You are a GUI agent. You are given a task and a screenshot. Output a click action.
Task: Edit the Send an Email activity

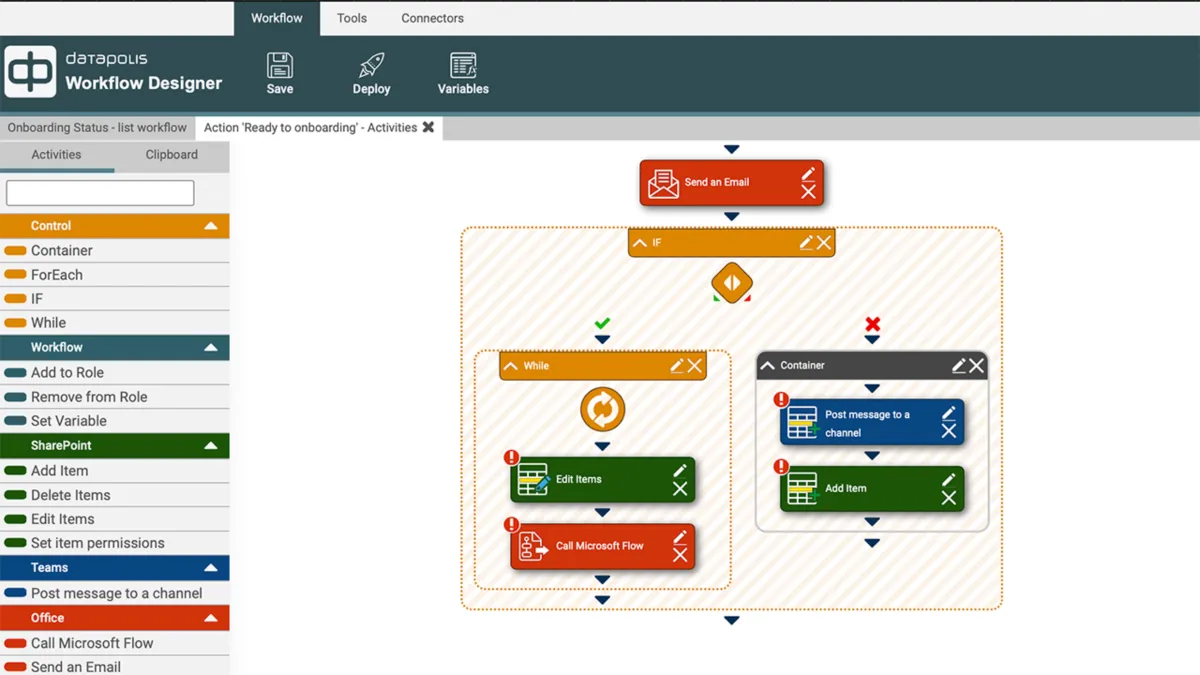[x=808, y=174]
